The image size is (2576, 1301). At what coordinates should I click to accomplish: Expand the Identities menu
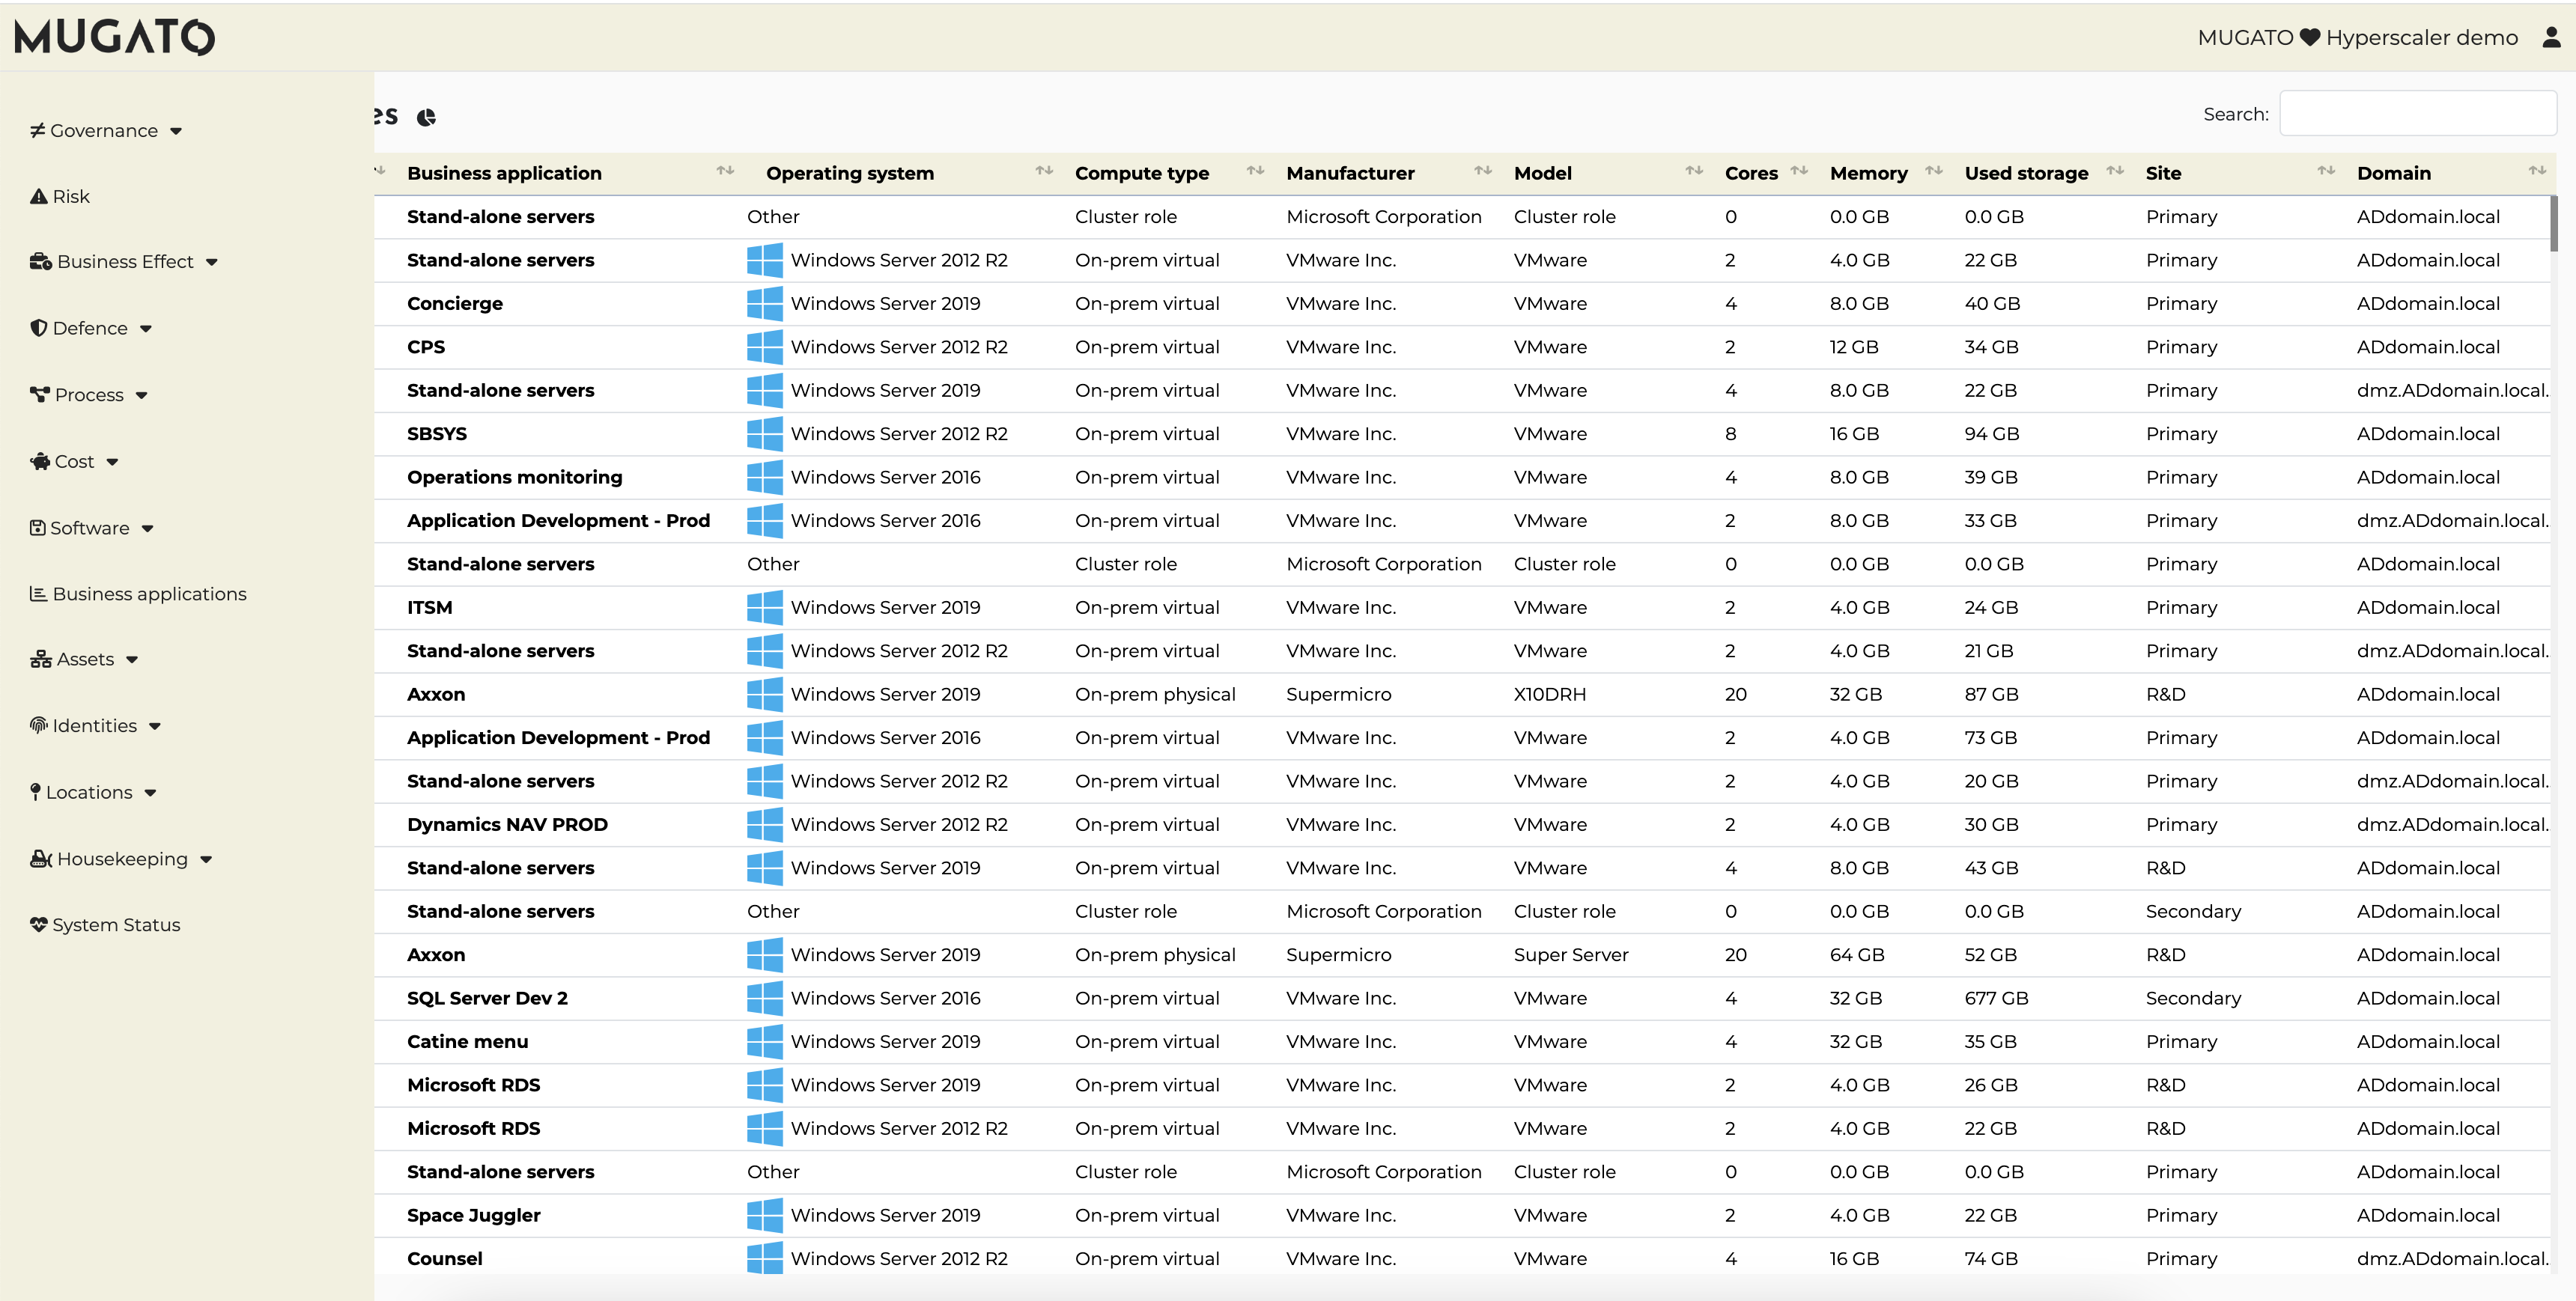pos(155,726)
